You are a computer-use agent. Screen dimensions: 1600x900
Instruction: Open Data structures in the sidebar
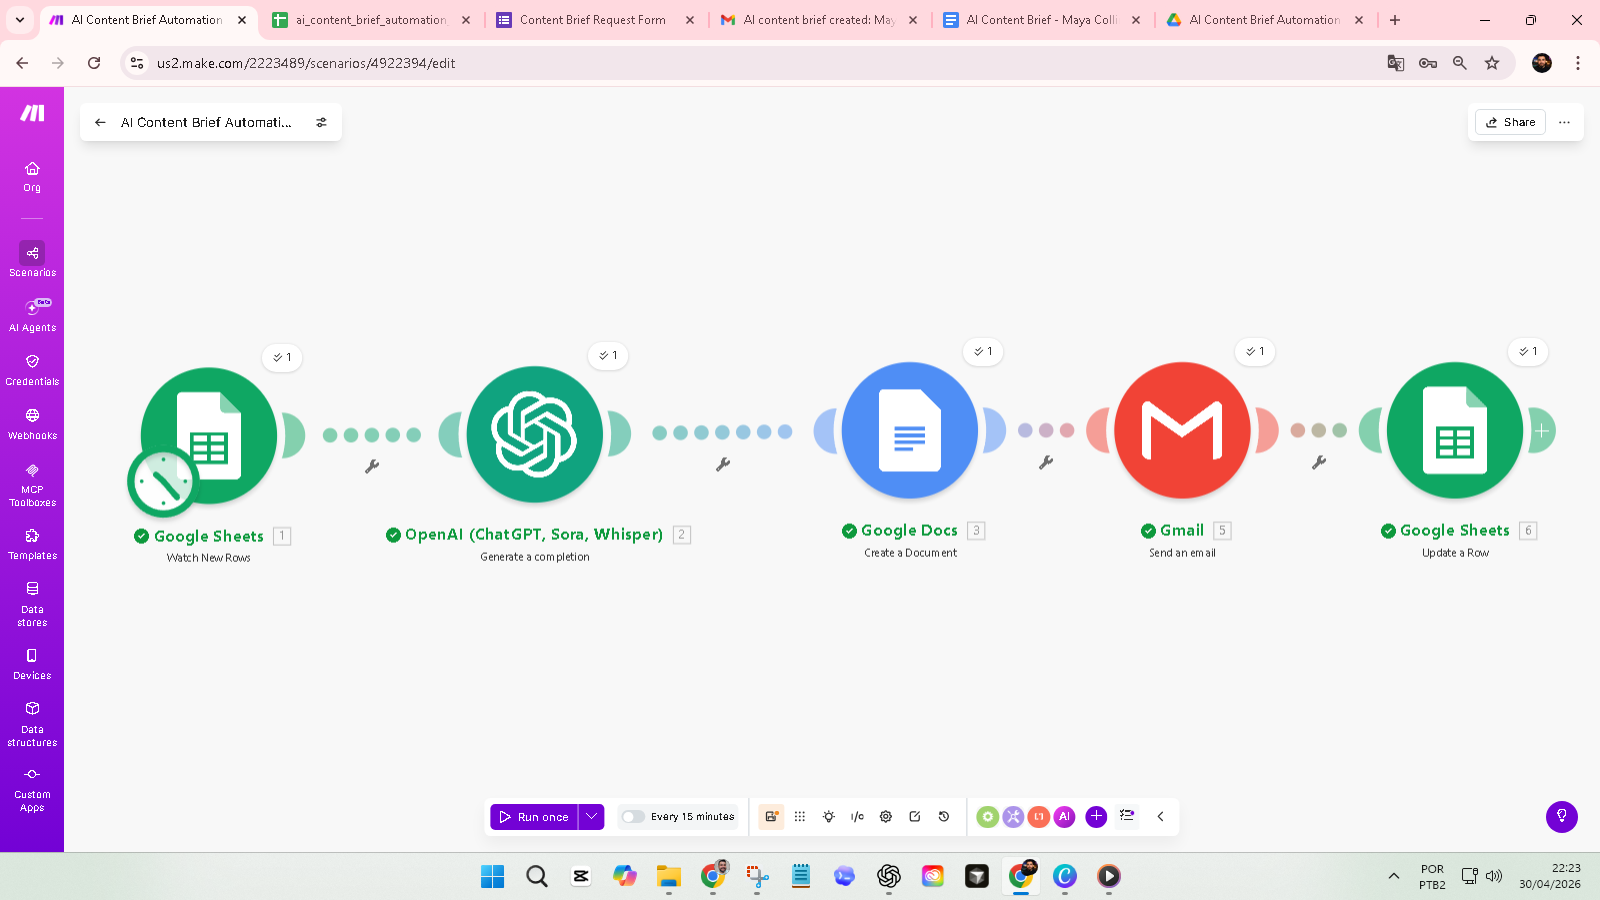coord(32,724)
